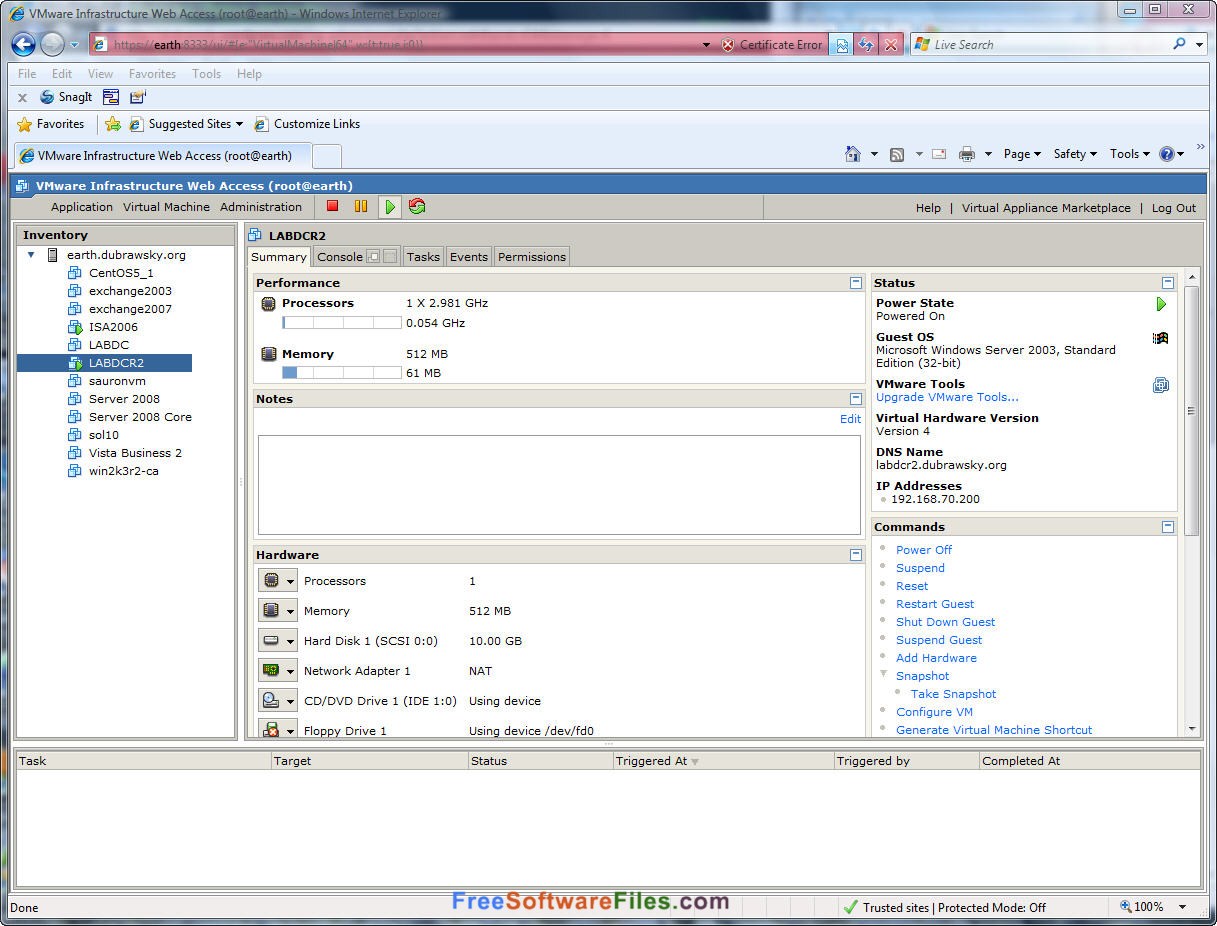Click the Power State green arrow icon
This screenshot has height=926, width=1217.
tap(1161, 304)
